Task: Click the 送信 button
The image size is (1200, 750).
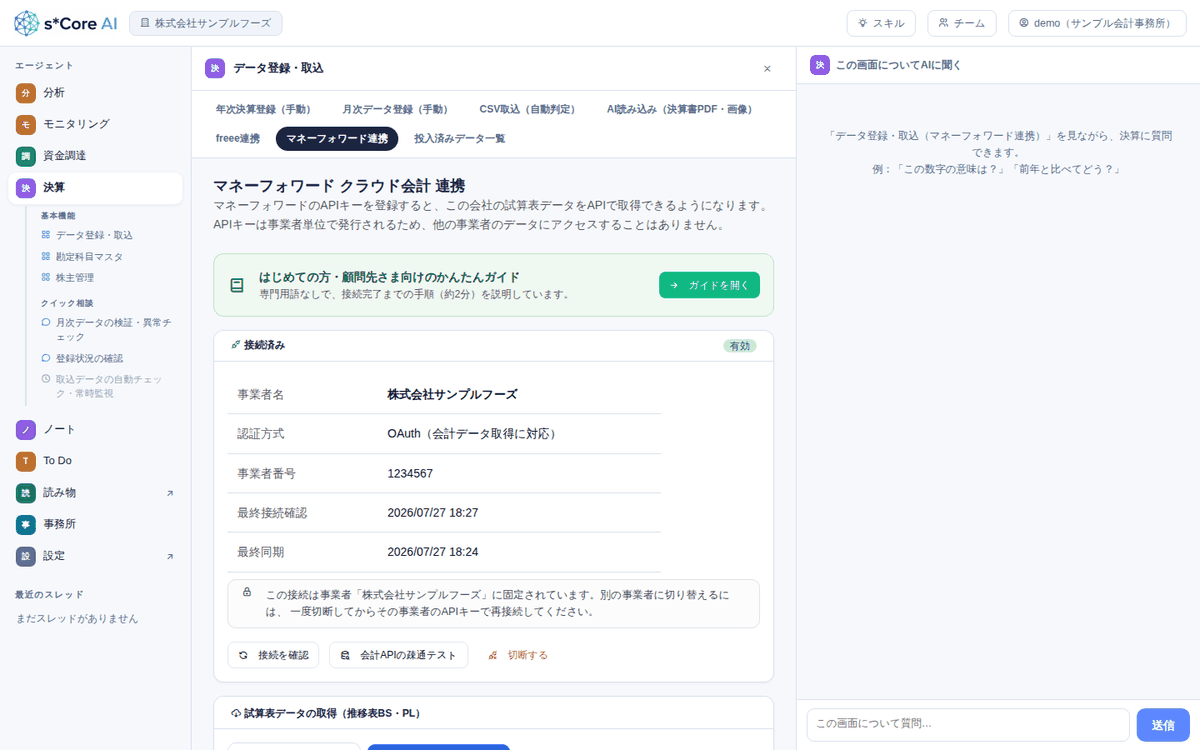Action: pos(1163,724)
